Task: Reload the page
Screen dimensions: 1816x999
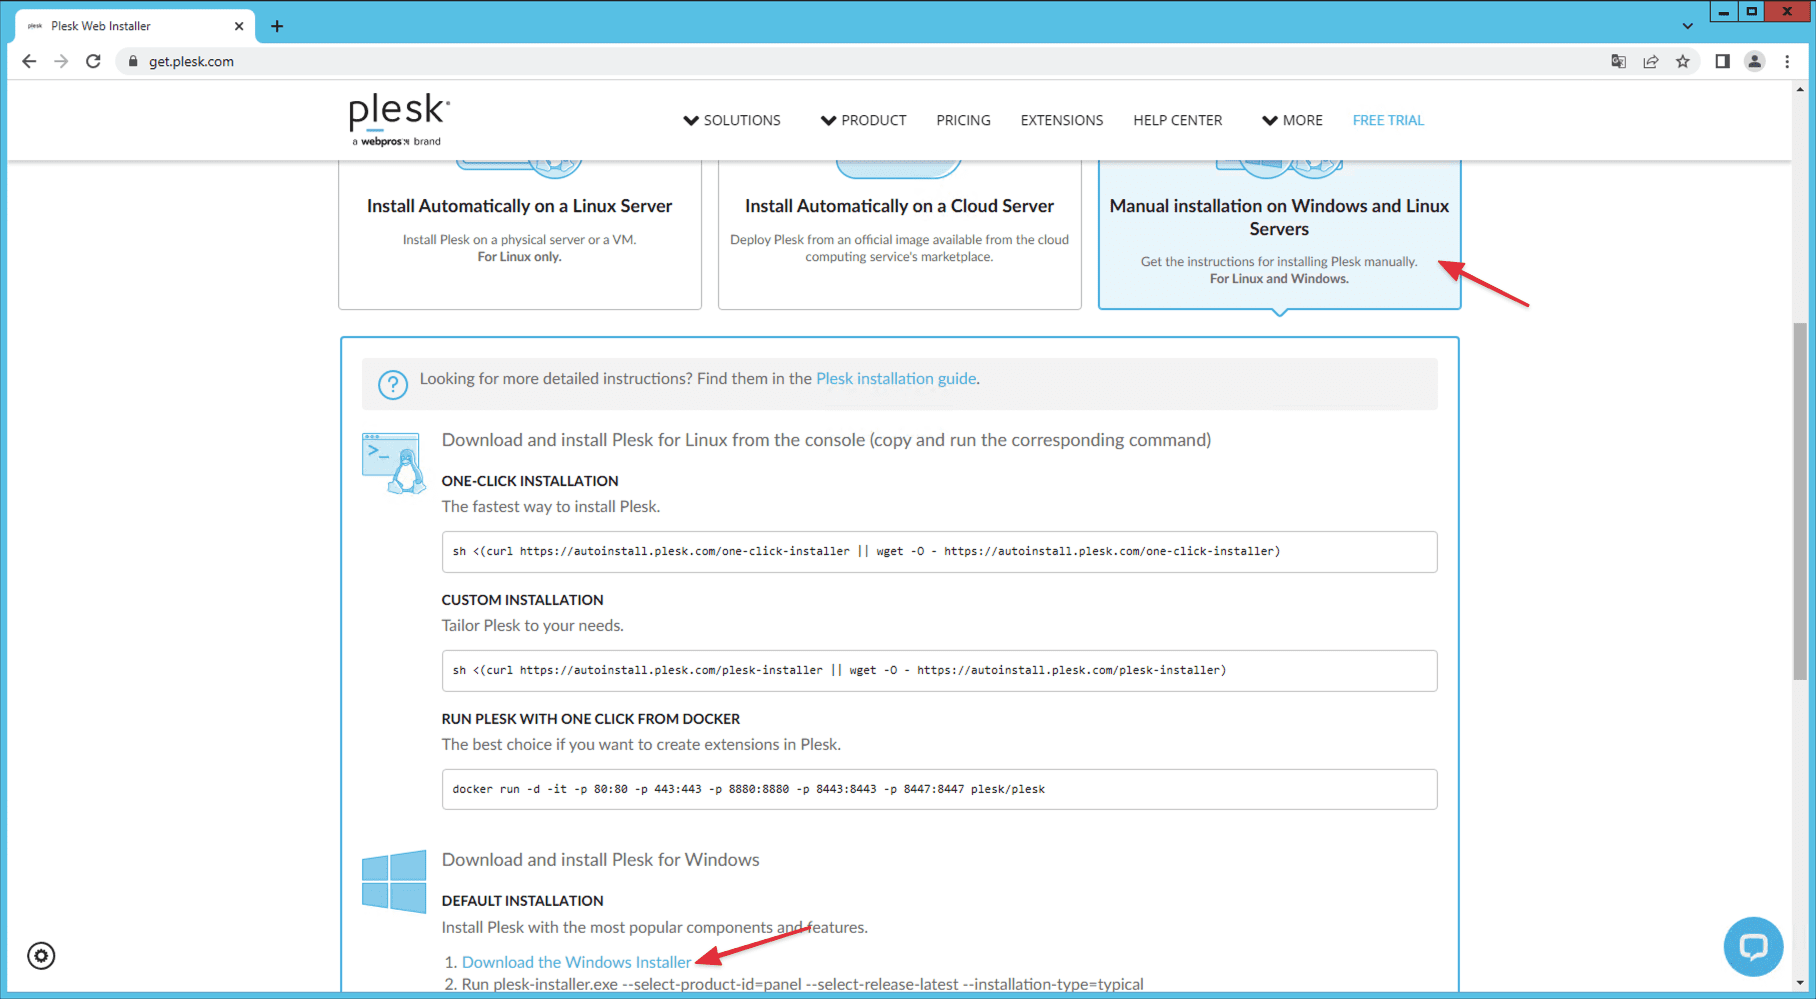Action: pos(93,62)
